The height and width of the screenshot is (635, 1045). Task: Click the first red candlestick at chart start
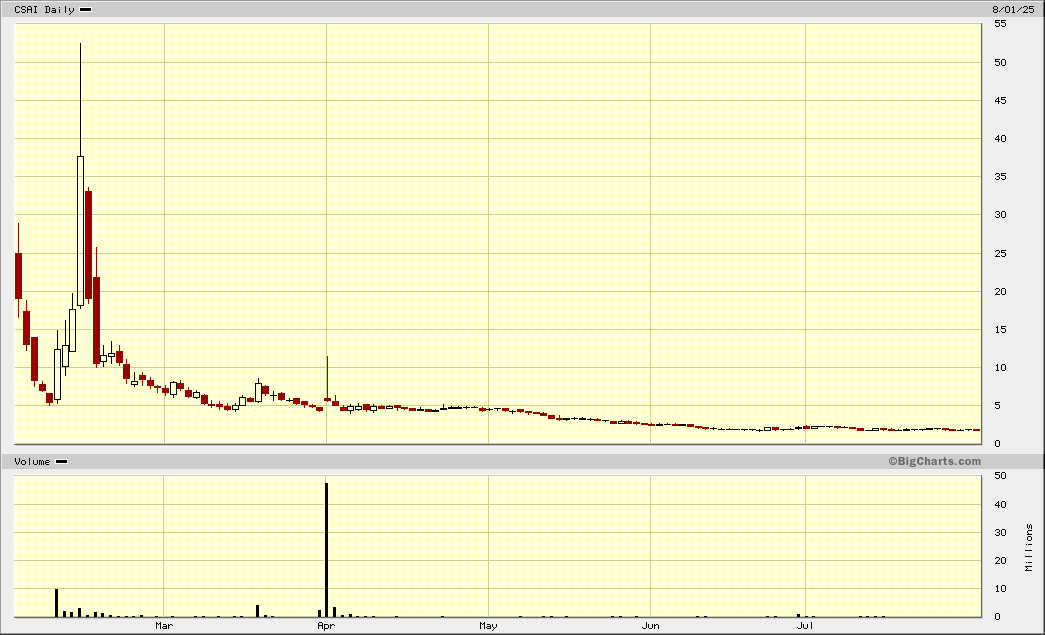click(x=18, y=275)
